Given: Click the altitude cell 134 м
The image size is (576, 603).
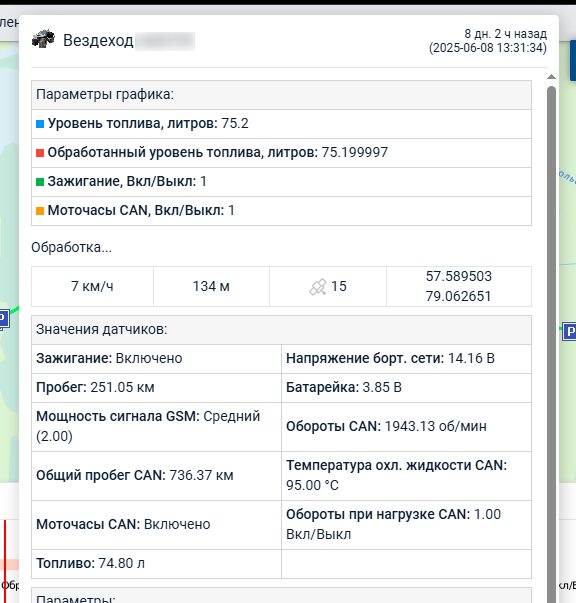Looking at the screenshot, I should pos(211,287).
